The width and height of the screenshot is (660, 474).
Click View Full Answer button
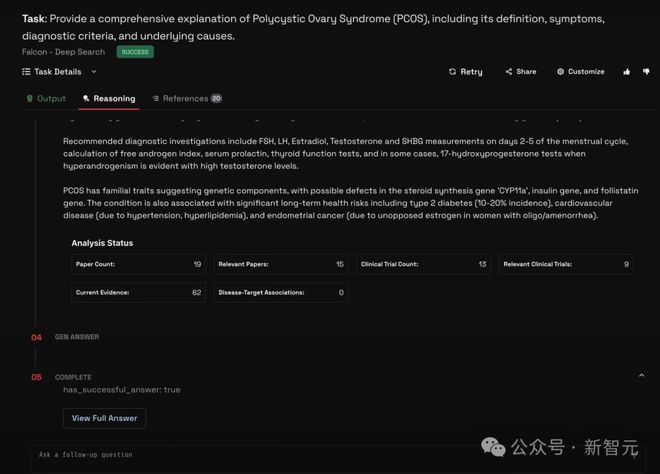click(x=104, y=418)
